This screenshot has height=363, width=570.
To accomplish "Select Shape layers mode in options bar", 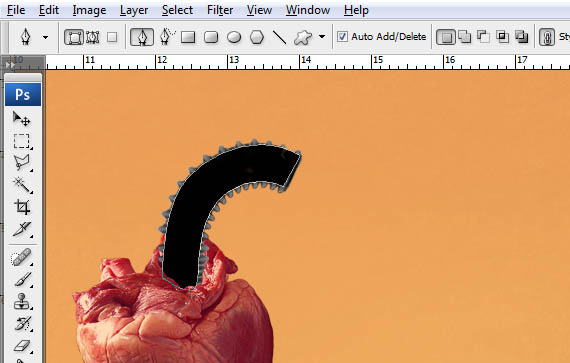I will [74, 37].
